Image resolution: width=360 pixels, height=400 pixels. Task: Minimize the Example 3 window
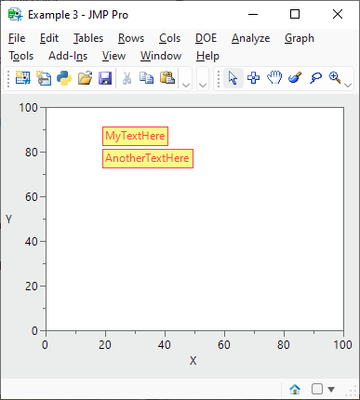tap(253, 14)
